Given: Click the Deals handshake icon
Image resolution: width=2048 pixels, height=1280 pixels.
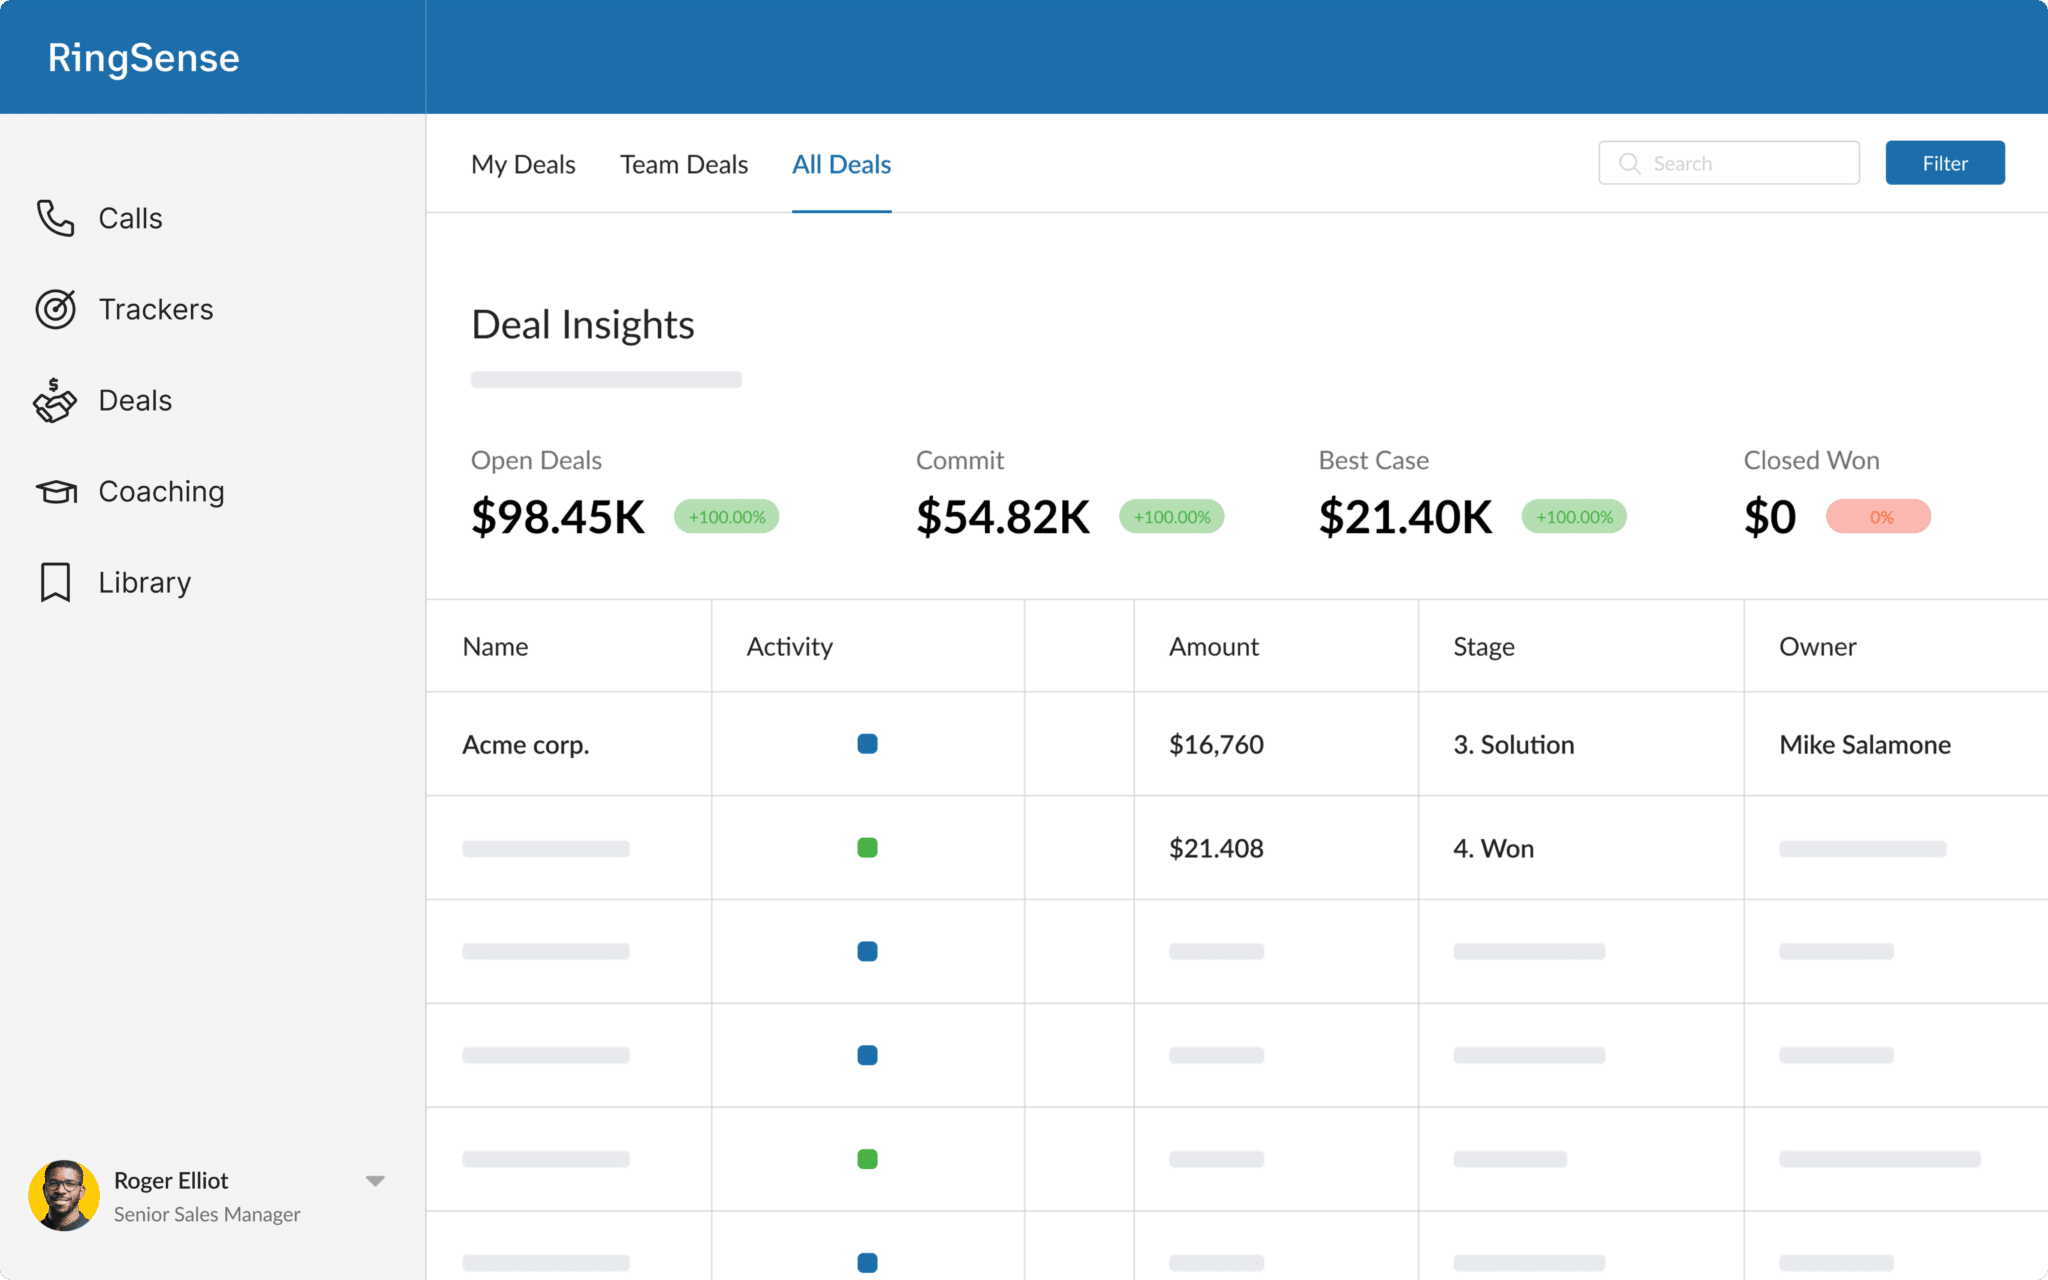Looking at the screenshot, I should (x=55, y=401).
